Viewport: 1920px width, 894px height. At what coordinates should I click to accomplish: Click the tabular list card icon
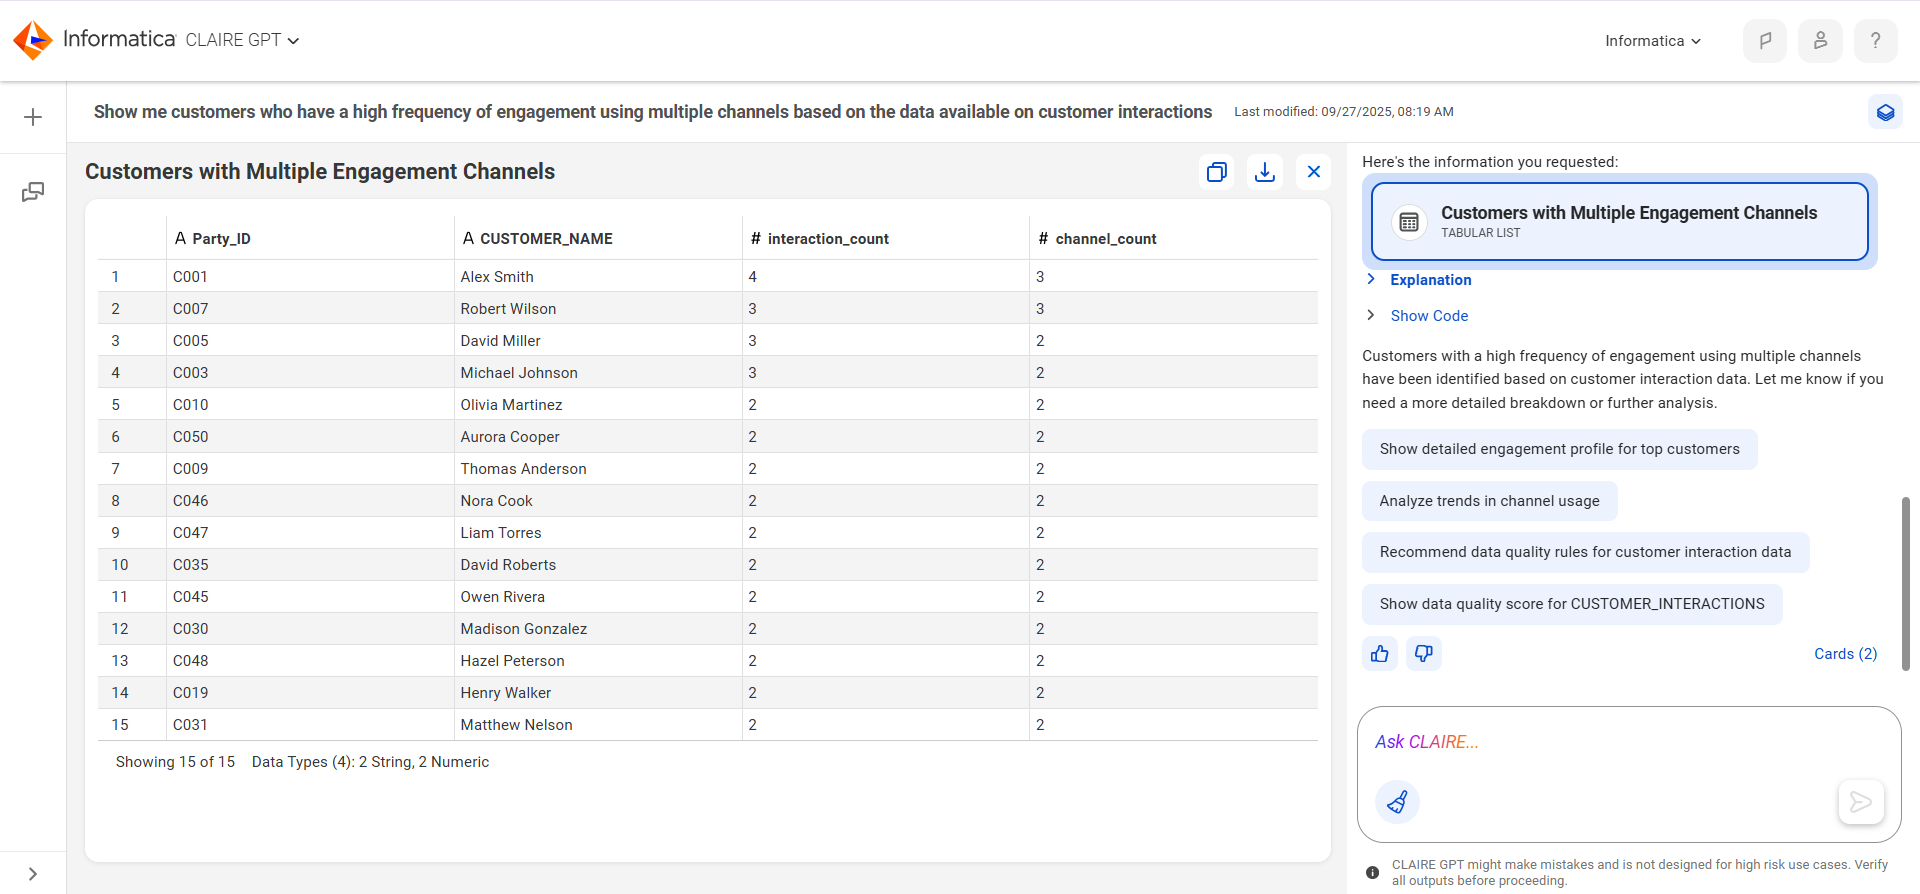click(x=1409, y=222)
